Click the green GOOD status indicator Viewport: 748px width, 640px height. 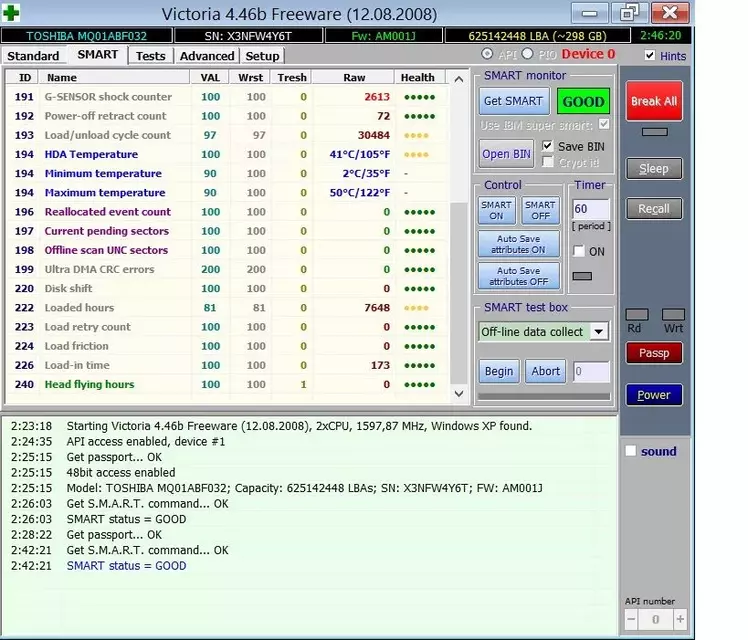(583, 101)
